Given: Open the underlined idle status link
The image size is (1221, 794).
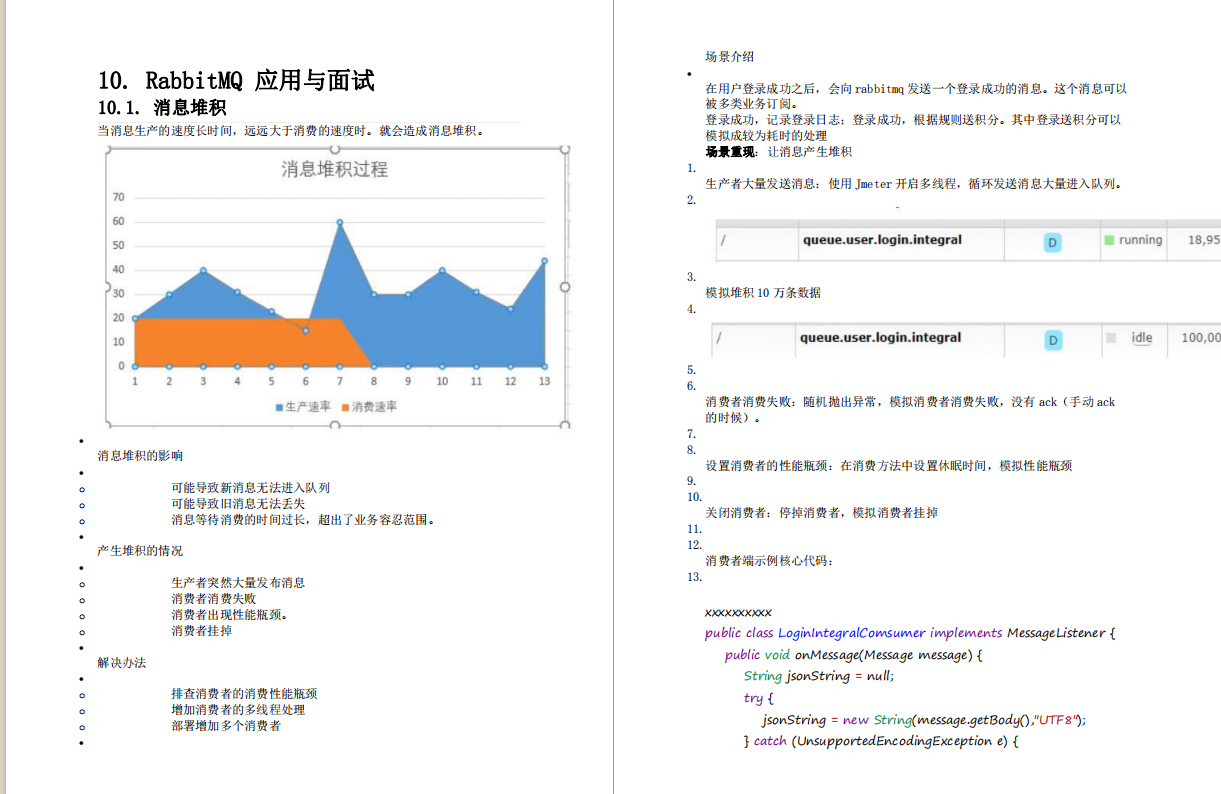Looking at the screenshot, I should (x=1140, y=338).
